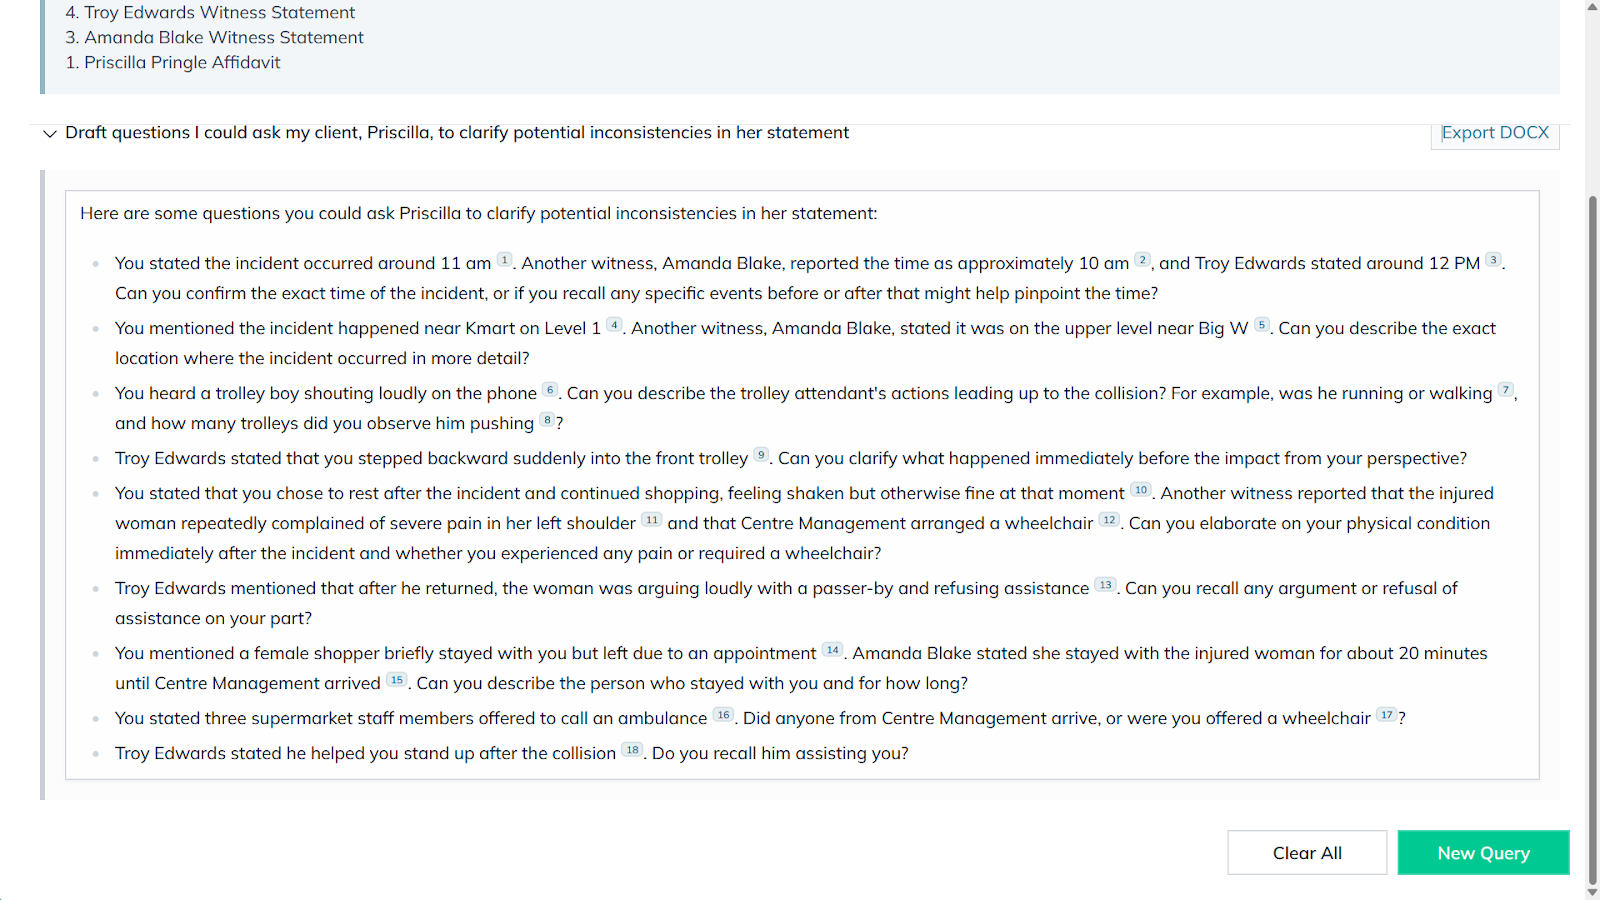The width and height of the screenshot is (1600, 900).
Task: Open citation 18 after the collision
Action: coord(632,750)
